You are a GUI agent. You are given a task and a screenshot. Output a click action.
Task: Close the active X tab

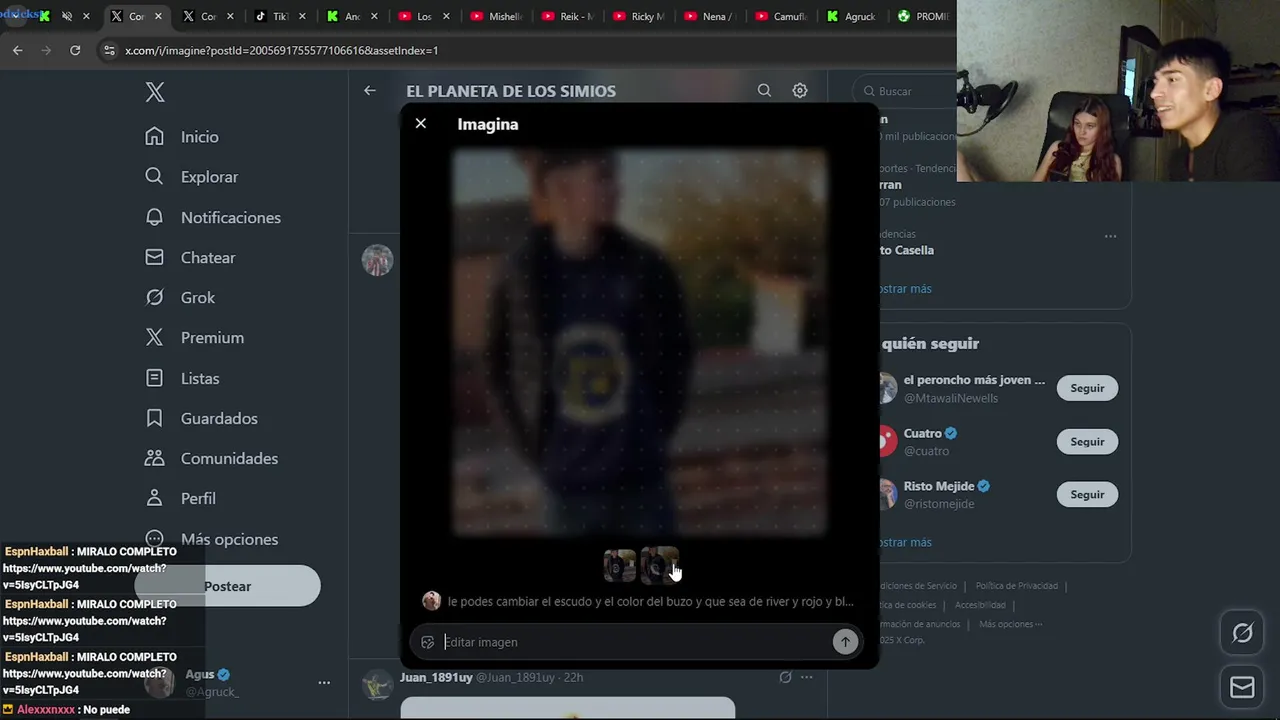tap(158, 16)
